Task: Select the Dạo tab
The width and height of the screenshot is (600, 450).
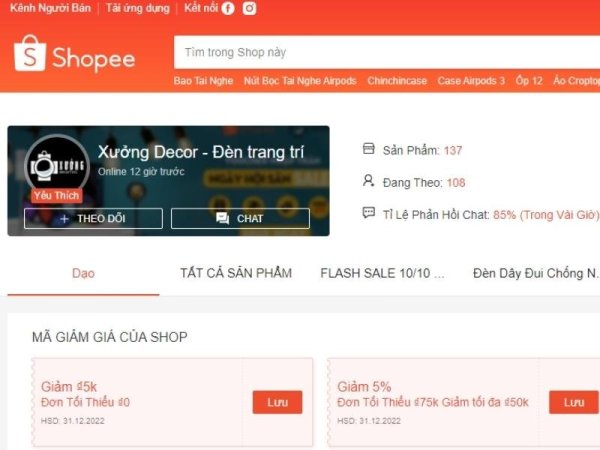Action: pos(83,273)
